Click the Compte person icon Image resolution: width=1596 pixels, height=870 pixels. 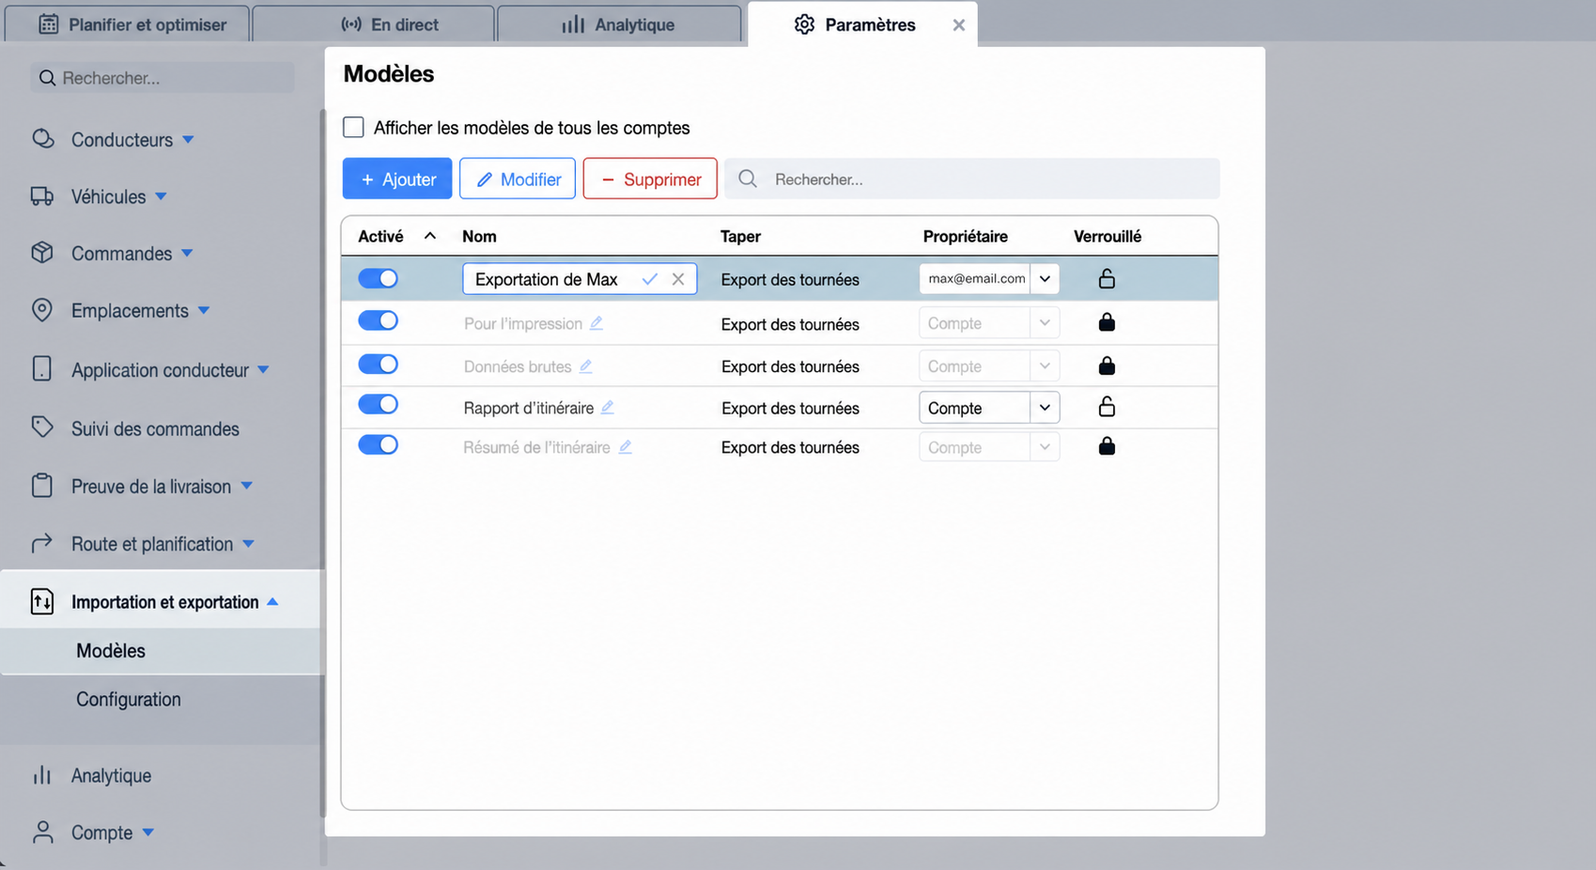43,832
